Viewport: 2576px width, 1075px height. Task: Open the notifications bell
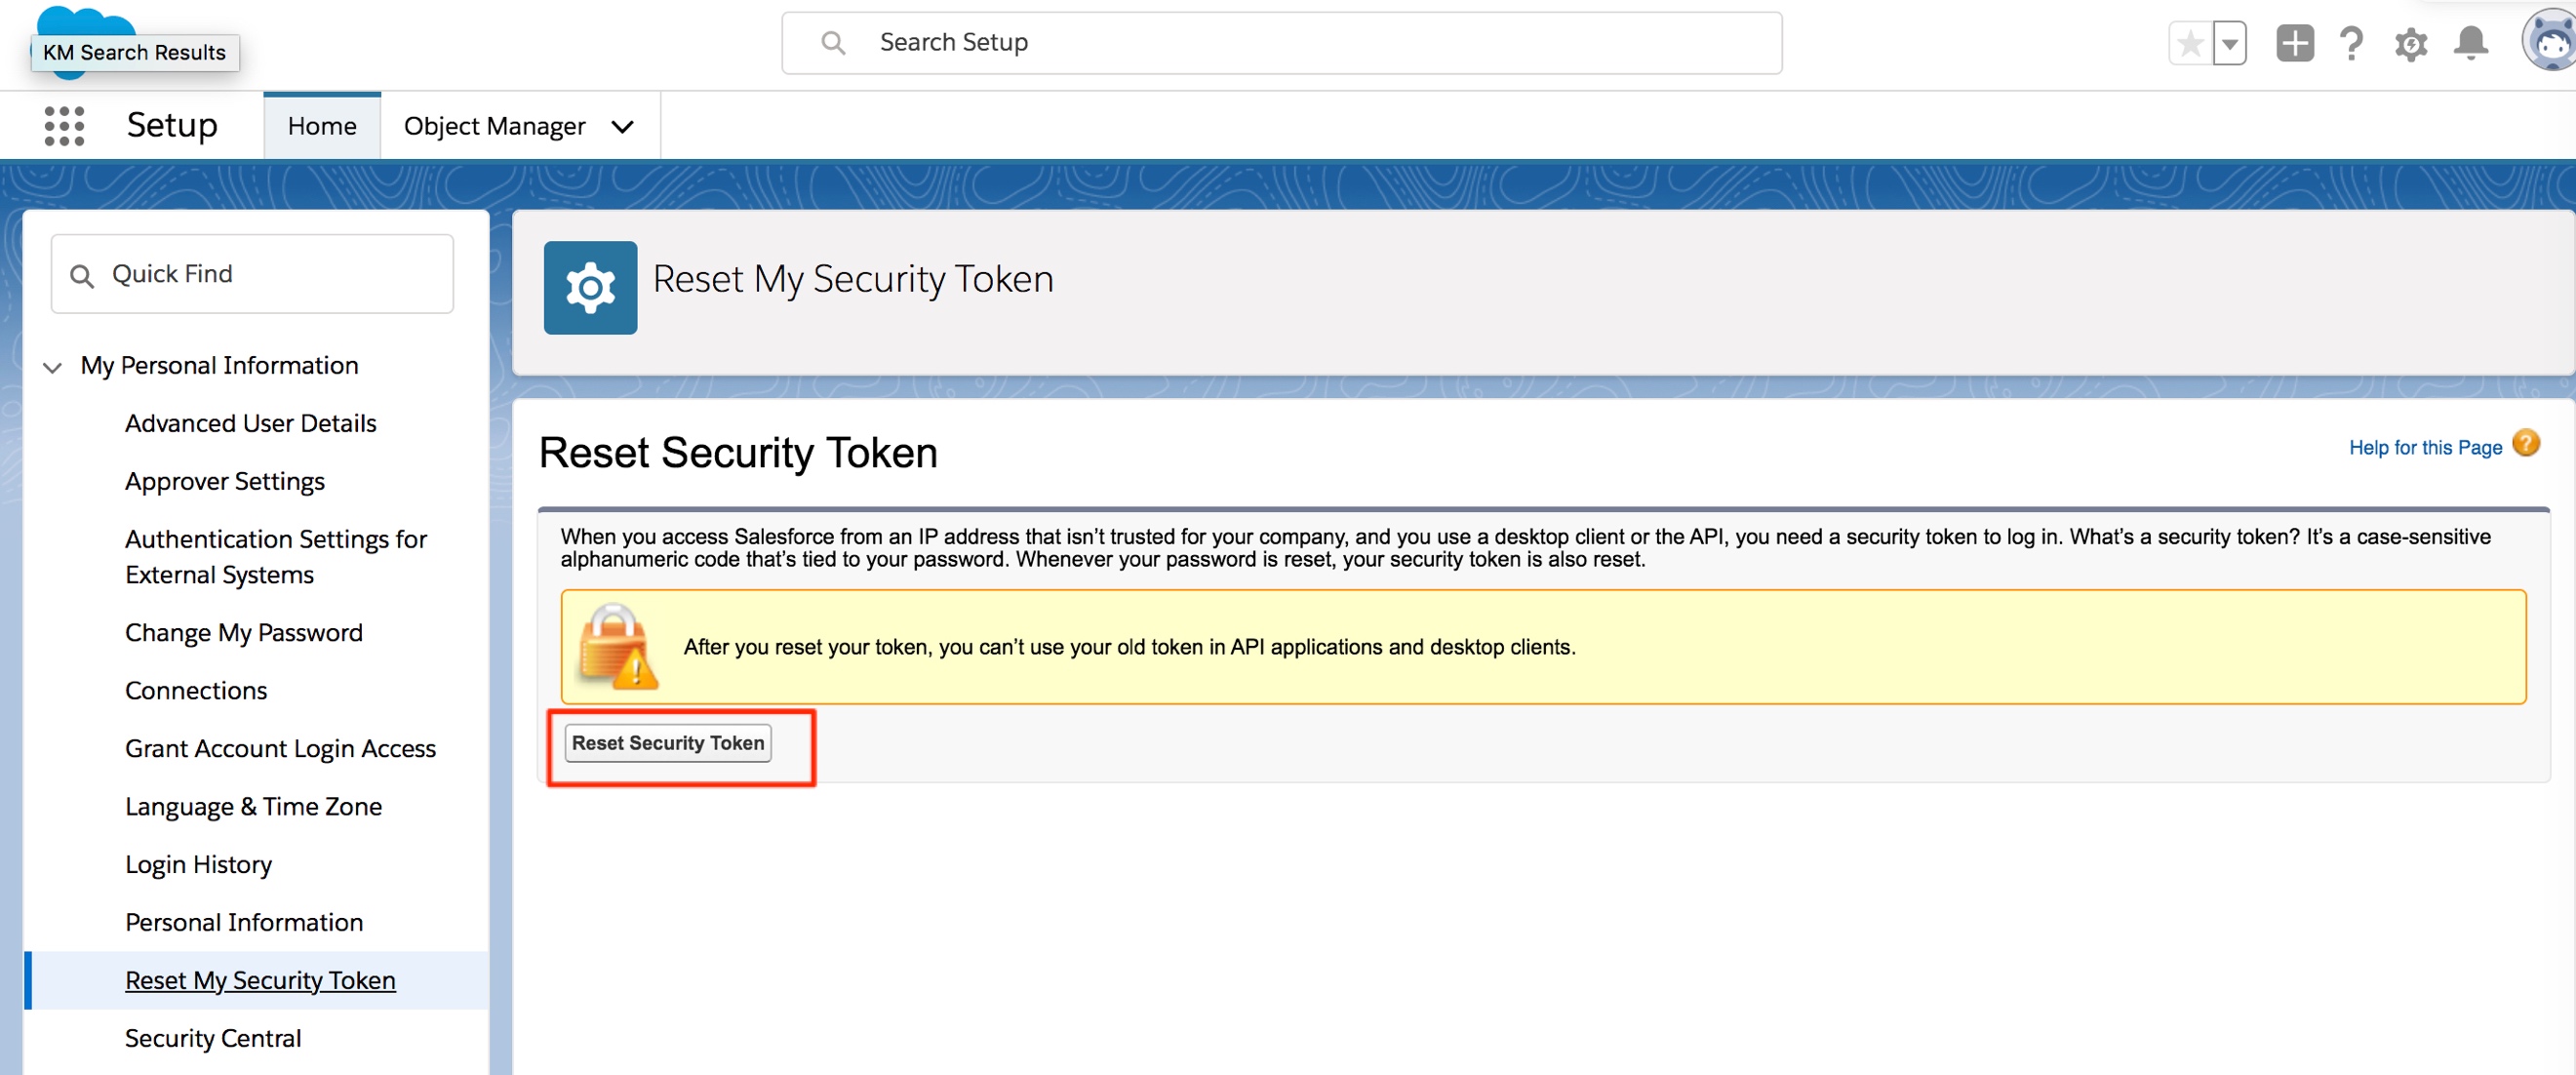[2470, 43]
